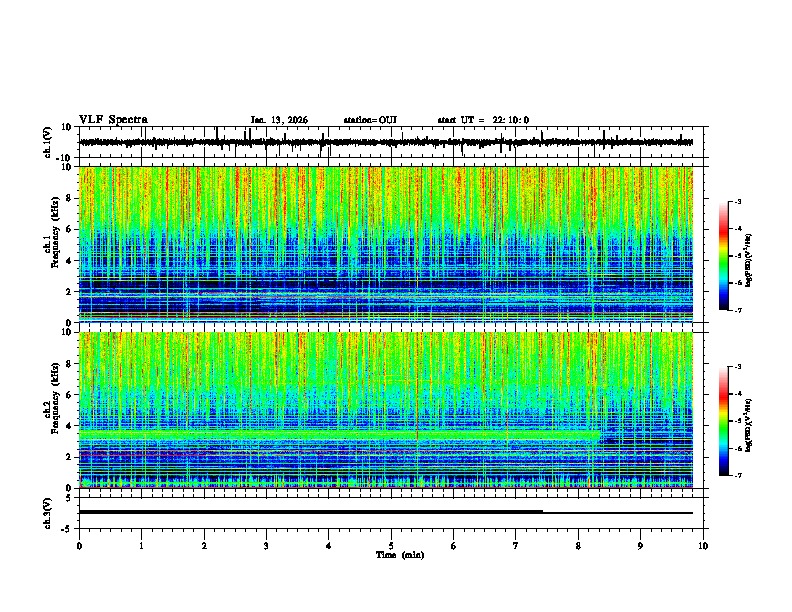Click the color bar beside the ch.2 spectrogram
792x612 pixels.
click(724, 421)
